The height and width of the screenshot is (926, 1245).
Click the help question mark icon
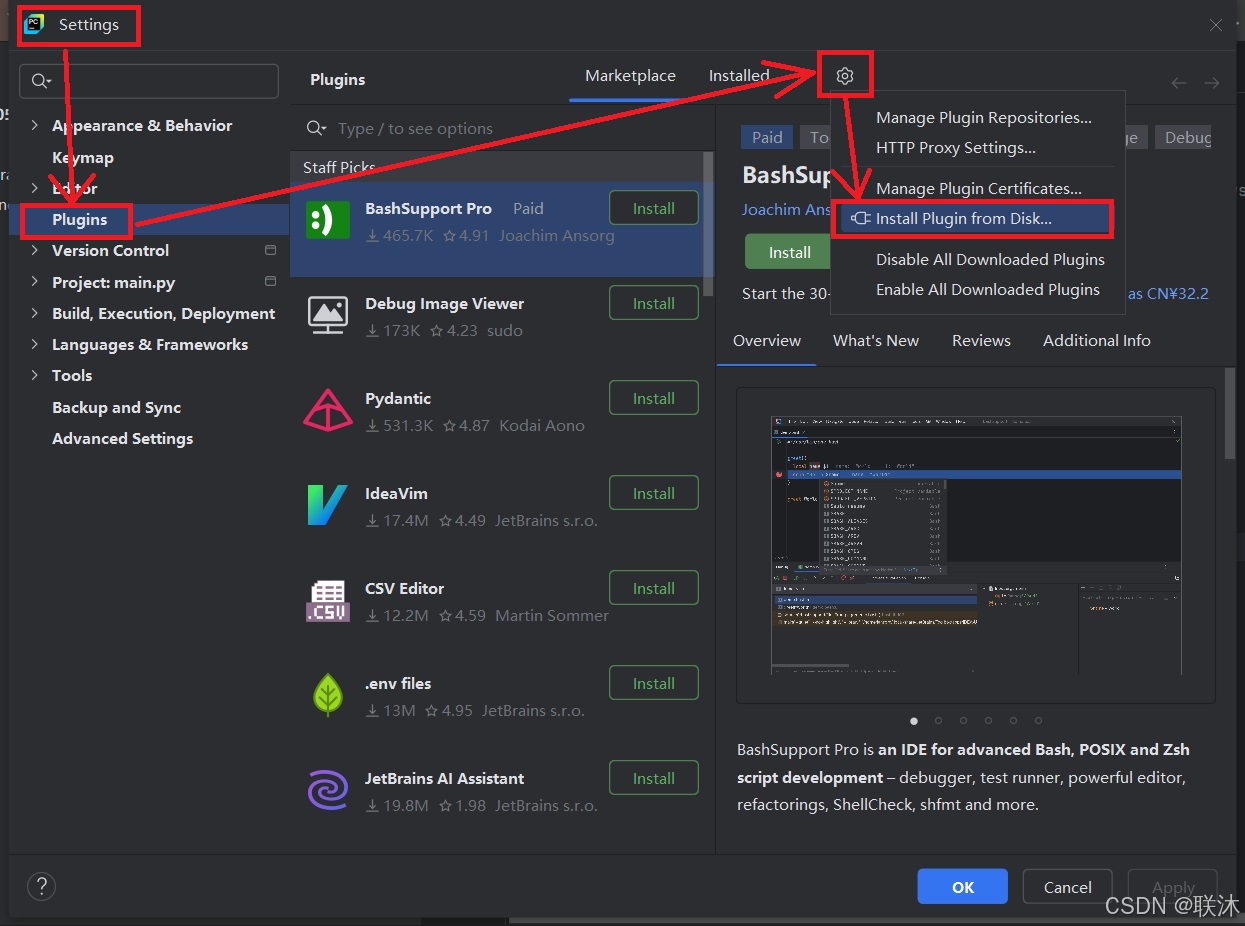pyautogui.click(x=41, y=886)
